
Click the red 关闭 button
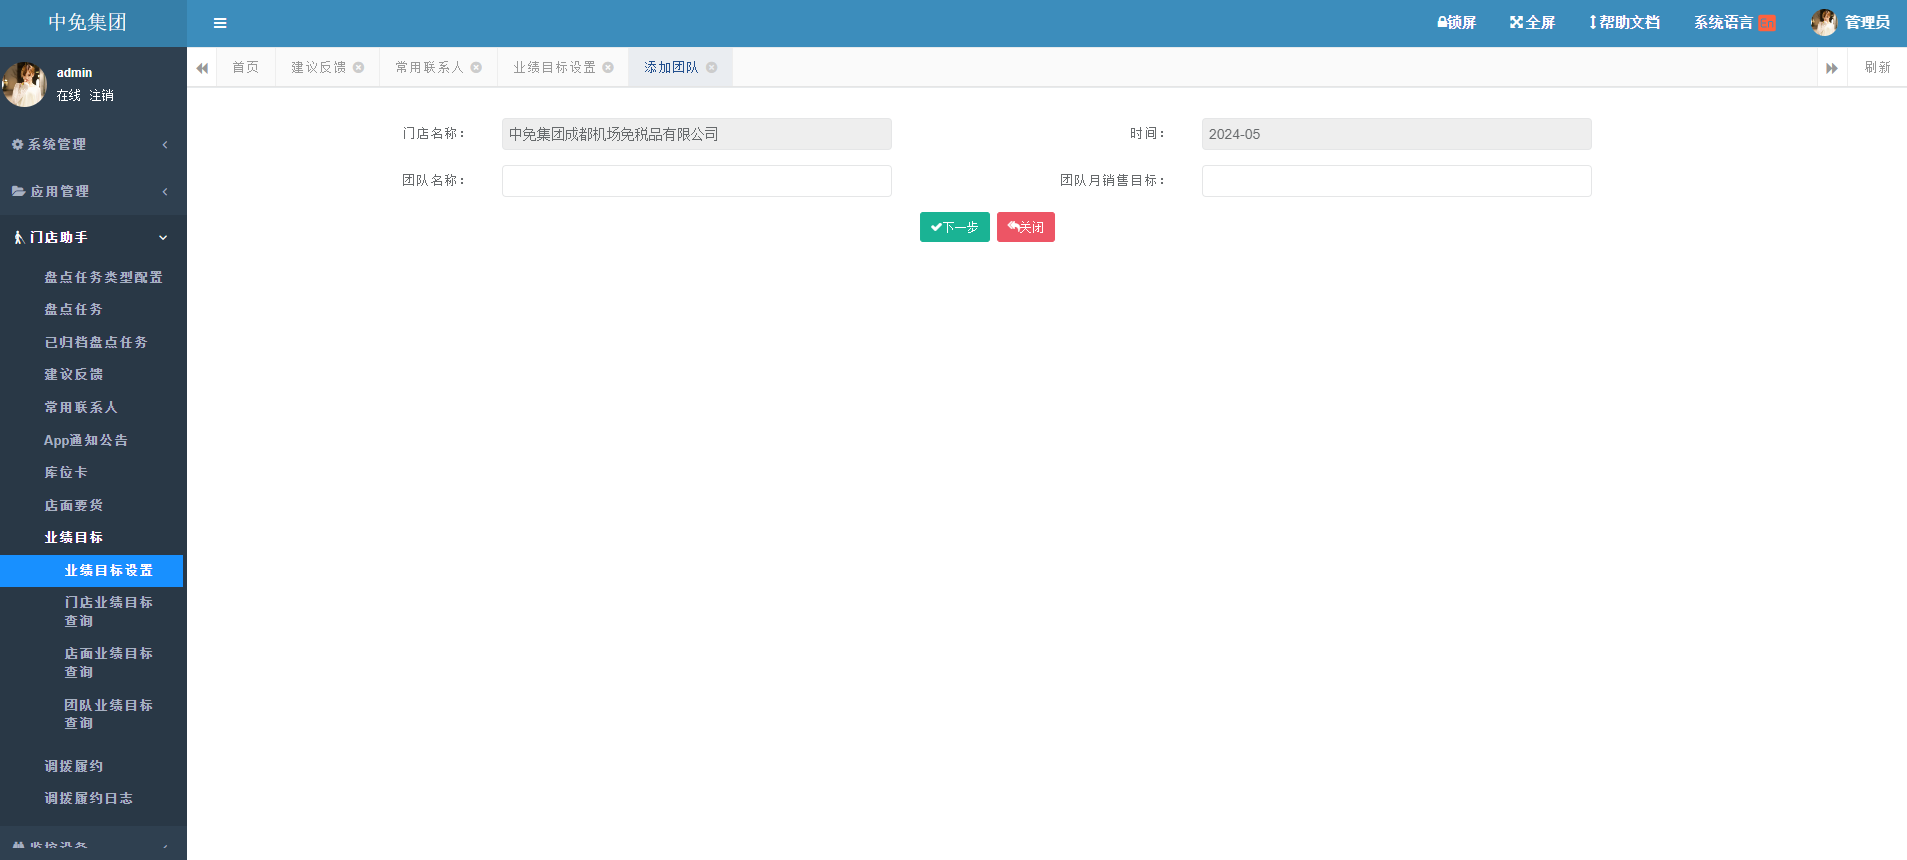[1025, 227]
